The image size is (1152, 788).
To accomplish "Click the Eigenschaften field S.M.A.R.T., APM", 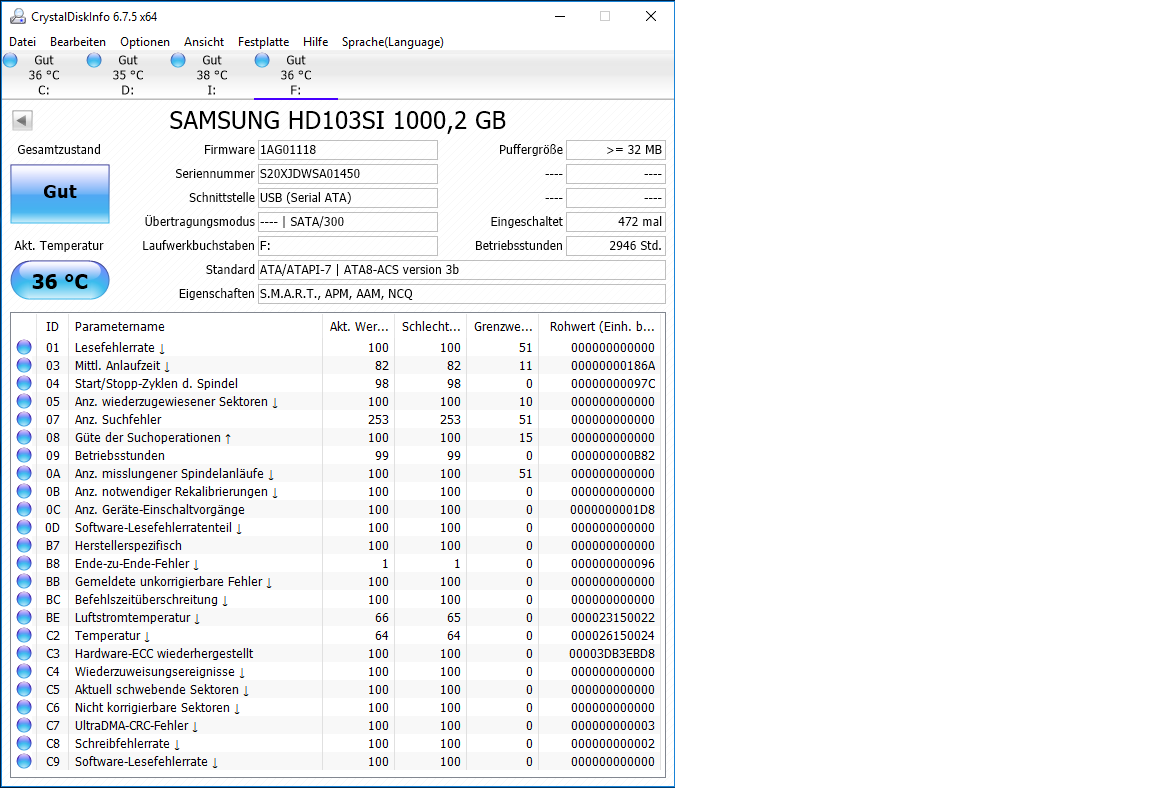I will (461, 294).
